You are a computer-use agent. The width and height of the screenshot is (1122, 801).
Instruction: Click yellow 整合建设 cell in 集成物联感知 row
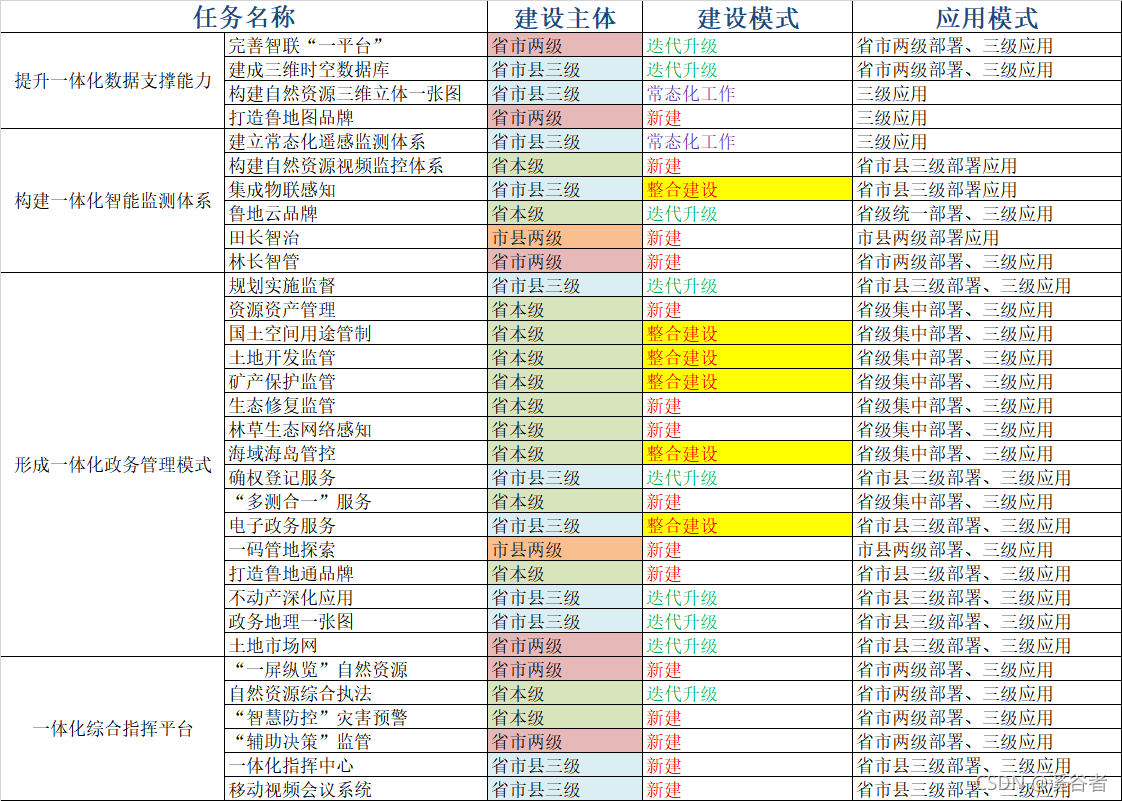click(x=747, y=189)
